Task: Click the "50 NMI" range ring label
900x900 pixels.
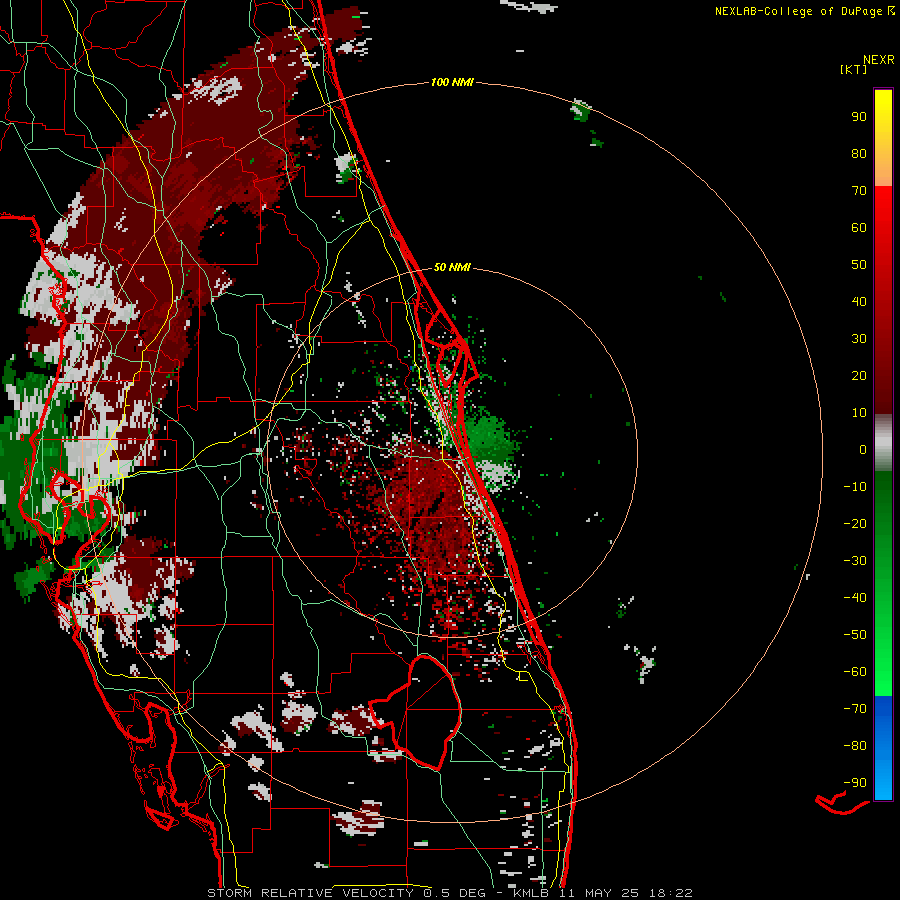Action: click(x=452, y=267)
